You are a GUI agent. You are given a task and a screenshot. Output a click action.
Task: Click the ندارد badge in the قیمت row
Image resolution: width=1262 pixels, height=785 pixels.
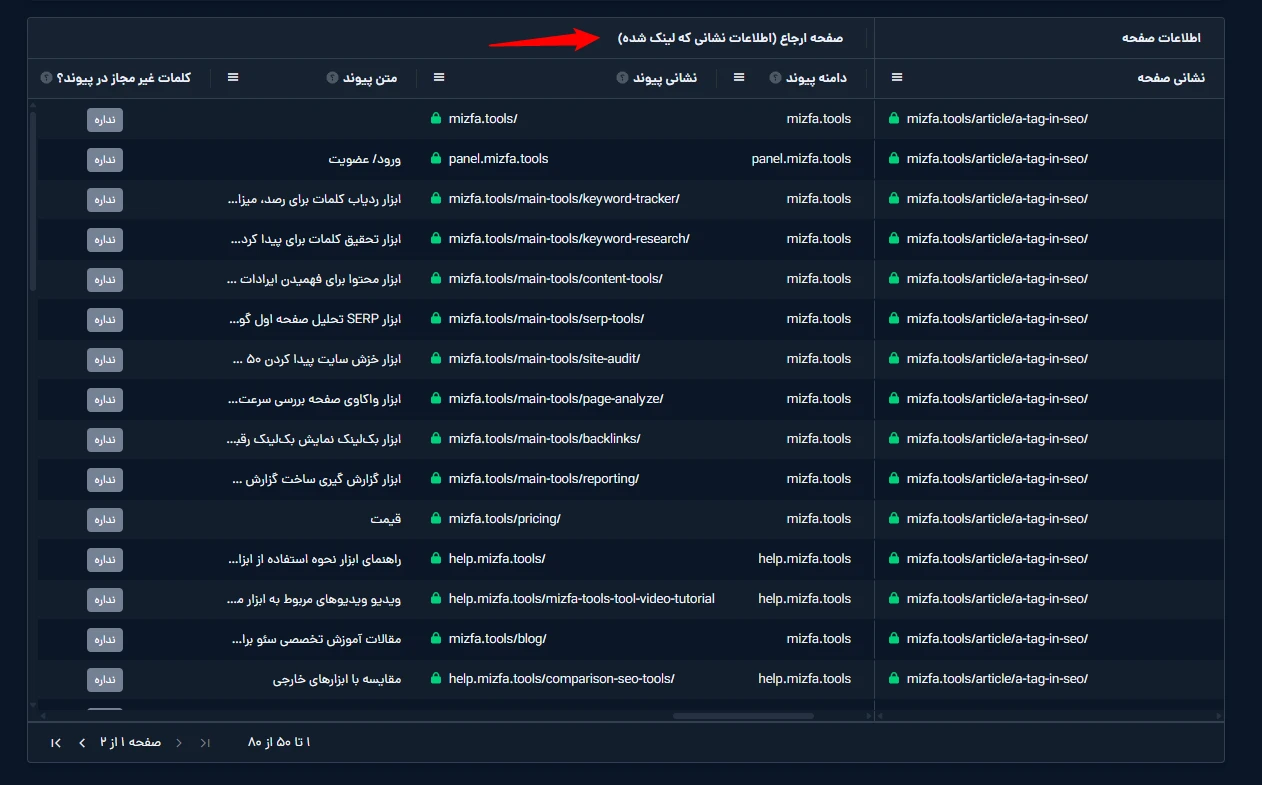105,519
